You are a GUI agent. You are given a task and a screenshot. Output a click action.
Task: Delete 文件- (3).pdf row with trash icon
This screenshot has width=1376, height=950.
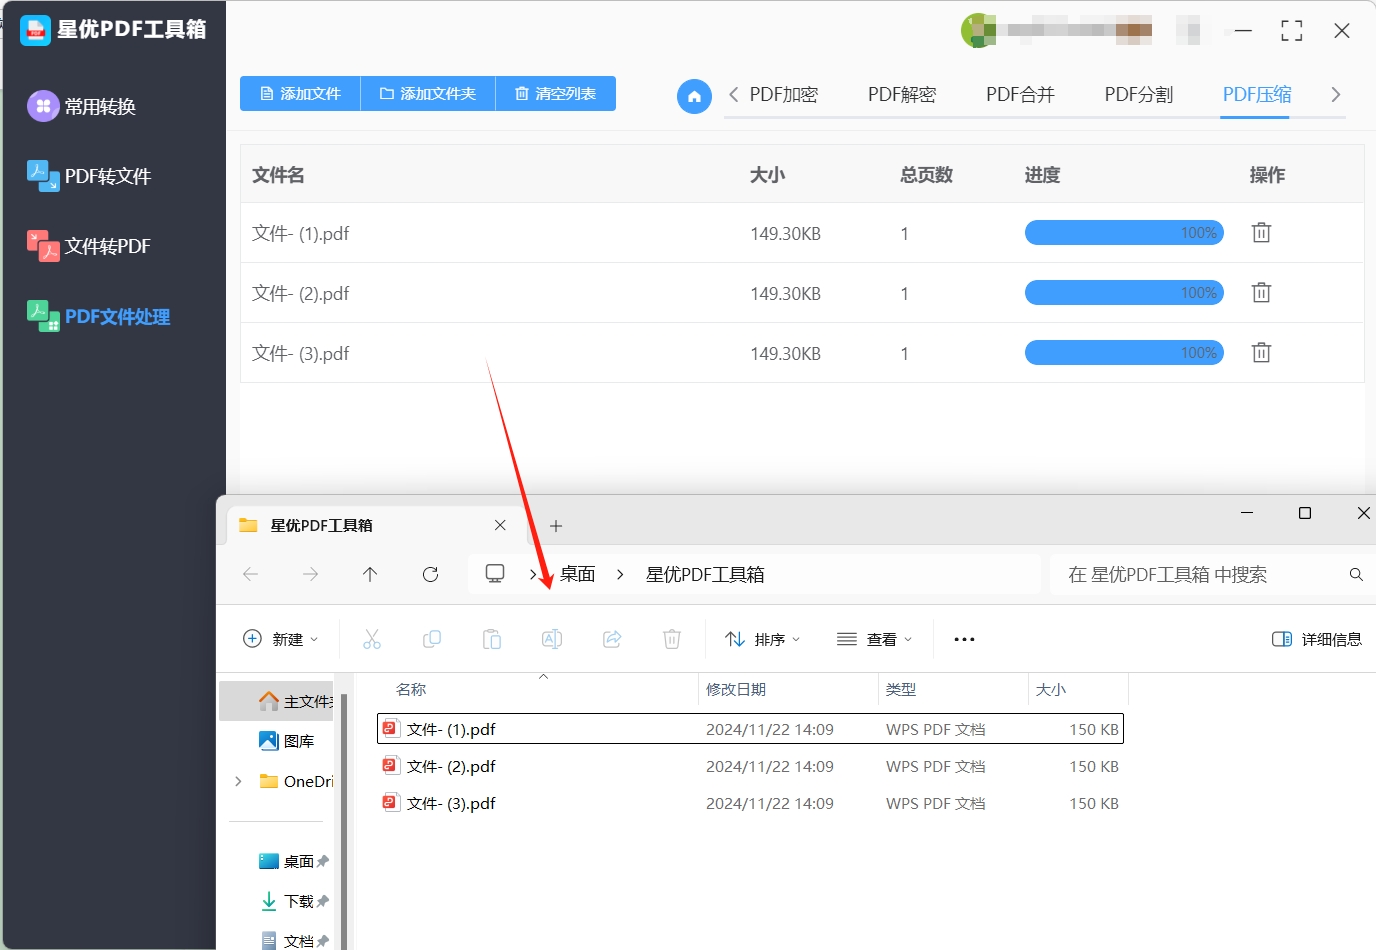[1261, 352]
